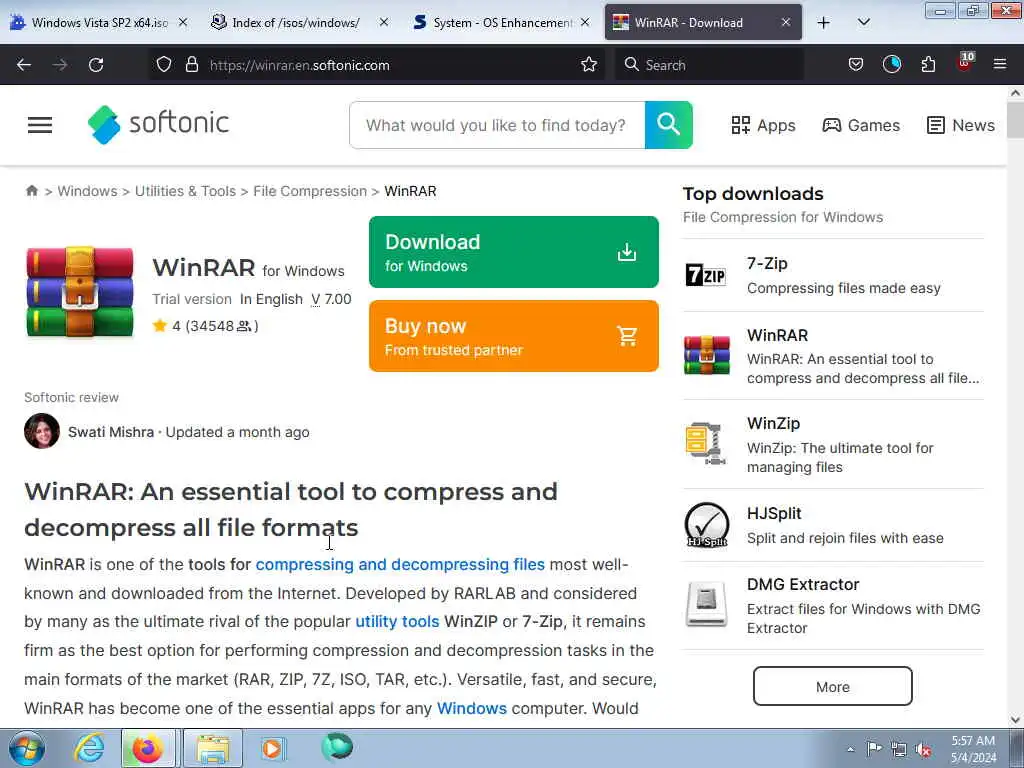This screenshot has width=1024, height=768.
Task: Click the blue circular toolbar extension icon
Action: [x=891, y=64]
